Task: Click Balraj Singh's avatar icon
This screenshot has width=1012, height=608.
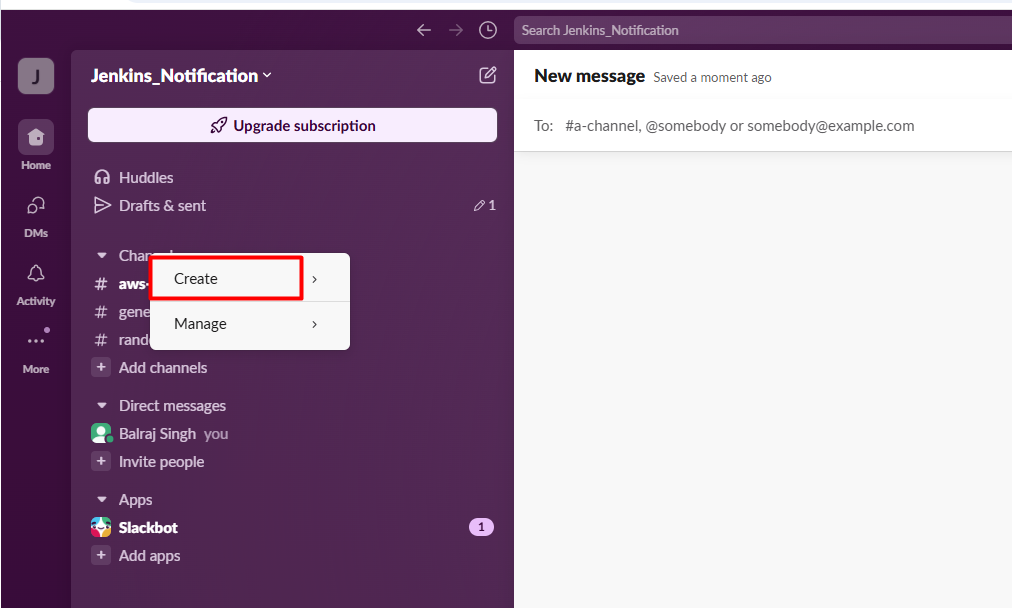Action: 101,433
